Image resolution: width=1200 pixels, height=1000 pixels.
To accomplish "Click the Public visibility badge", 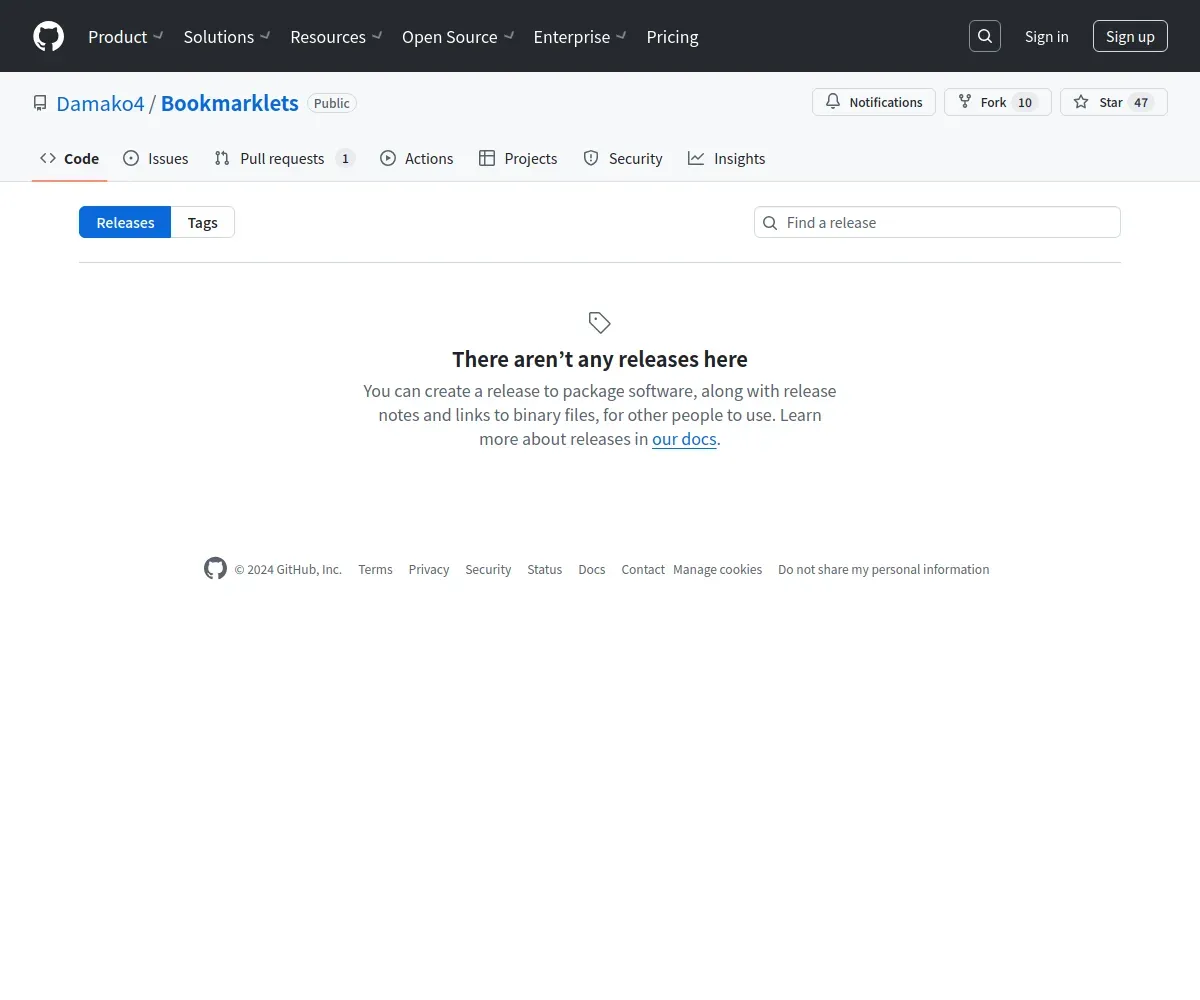I will coord(332,103).
